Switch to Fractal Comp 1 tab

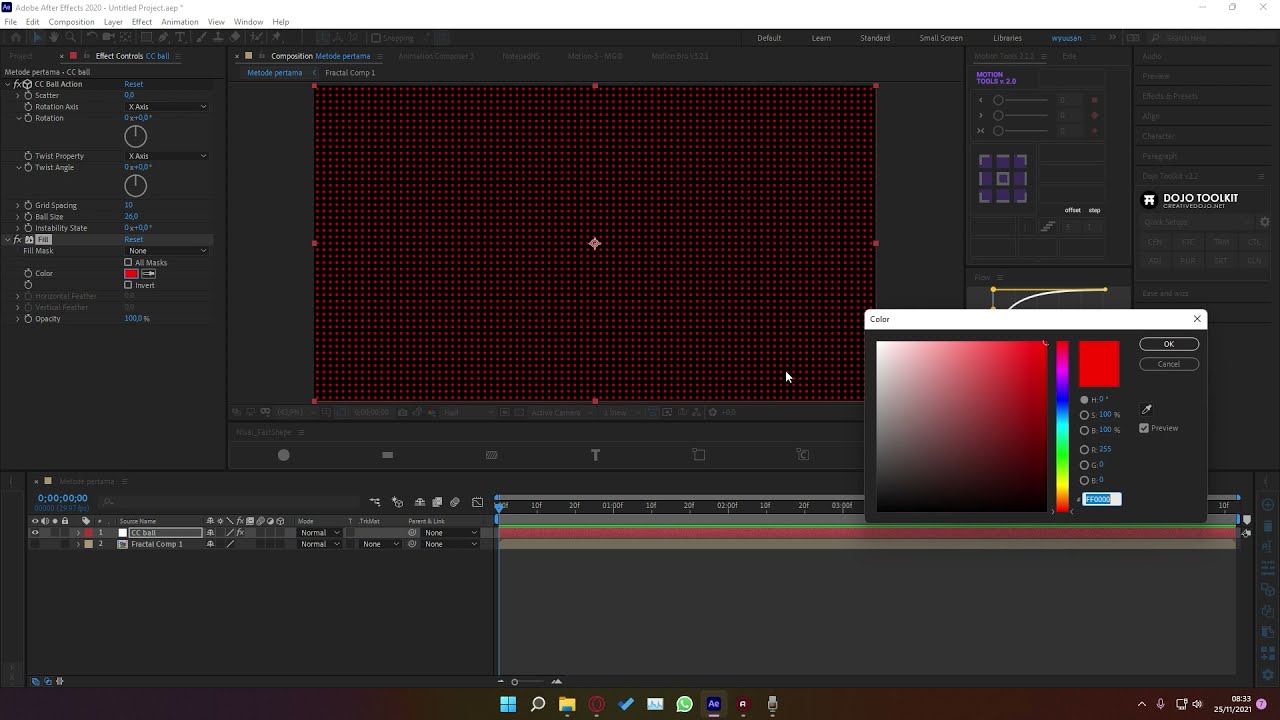[350, 73]
